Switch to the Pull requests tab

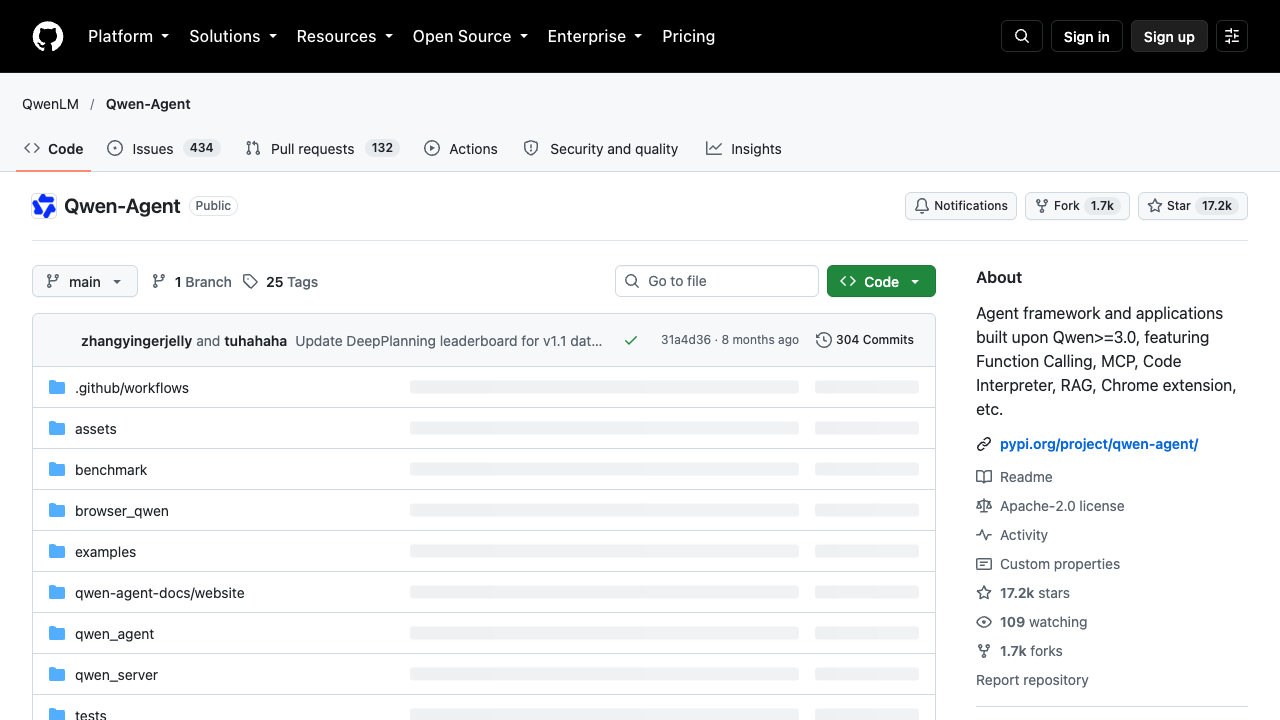coord(322,149)
